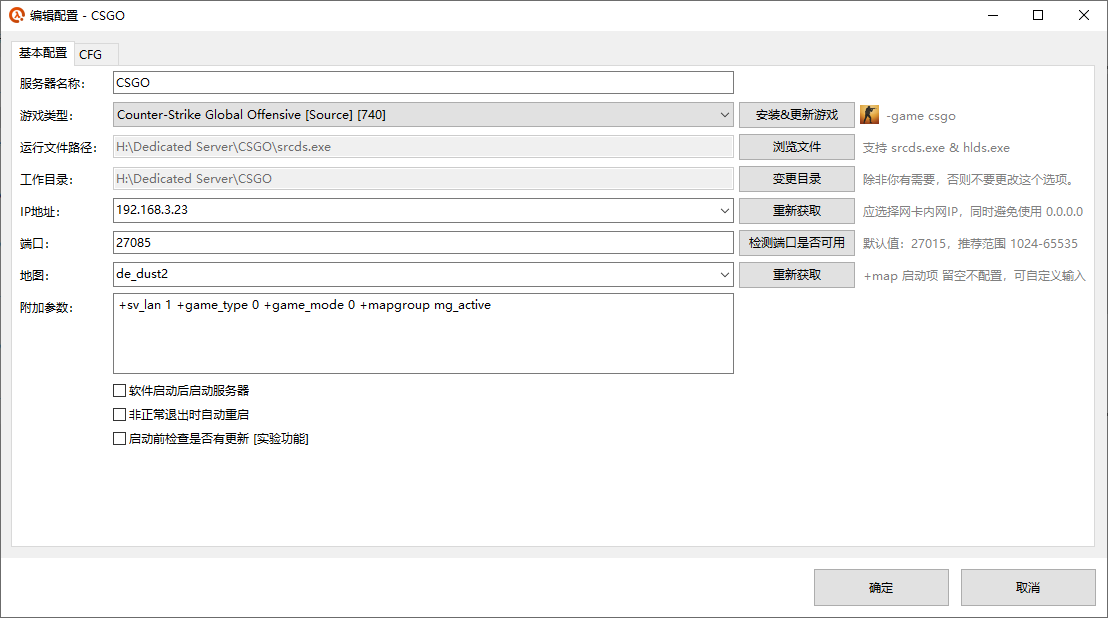Click the 取消 cancel button

[x=1028, y=588]
